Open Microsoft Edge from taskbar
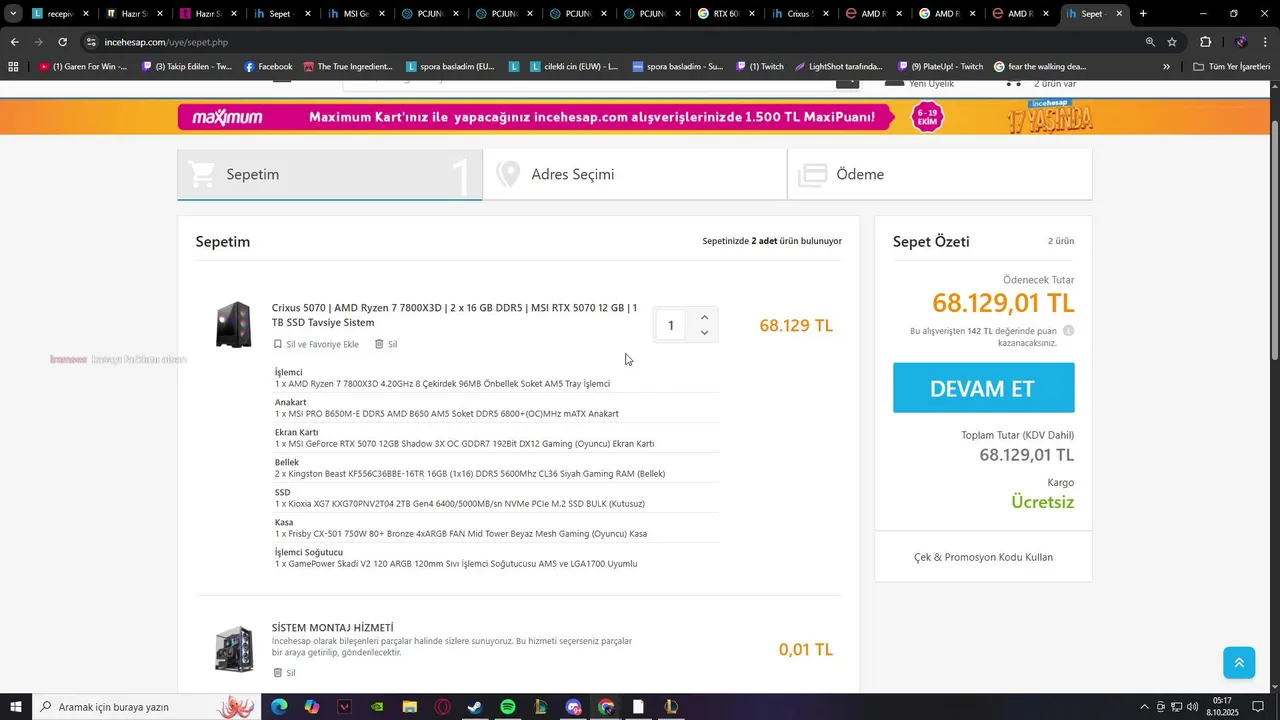The image size is (1280, 720). click(x=279, y=707)
